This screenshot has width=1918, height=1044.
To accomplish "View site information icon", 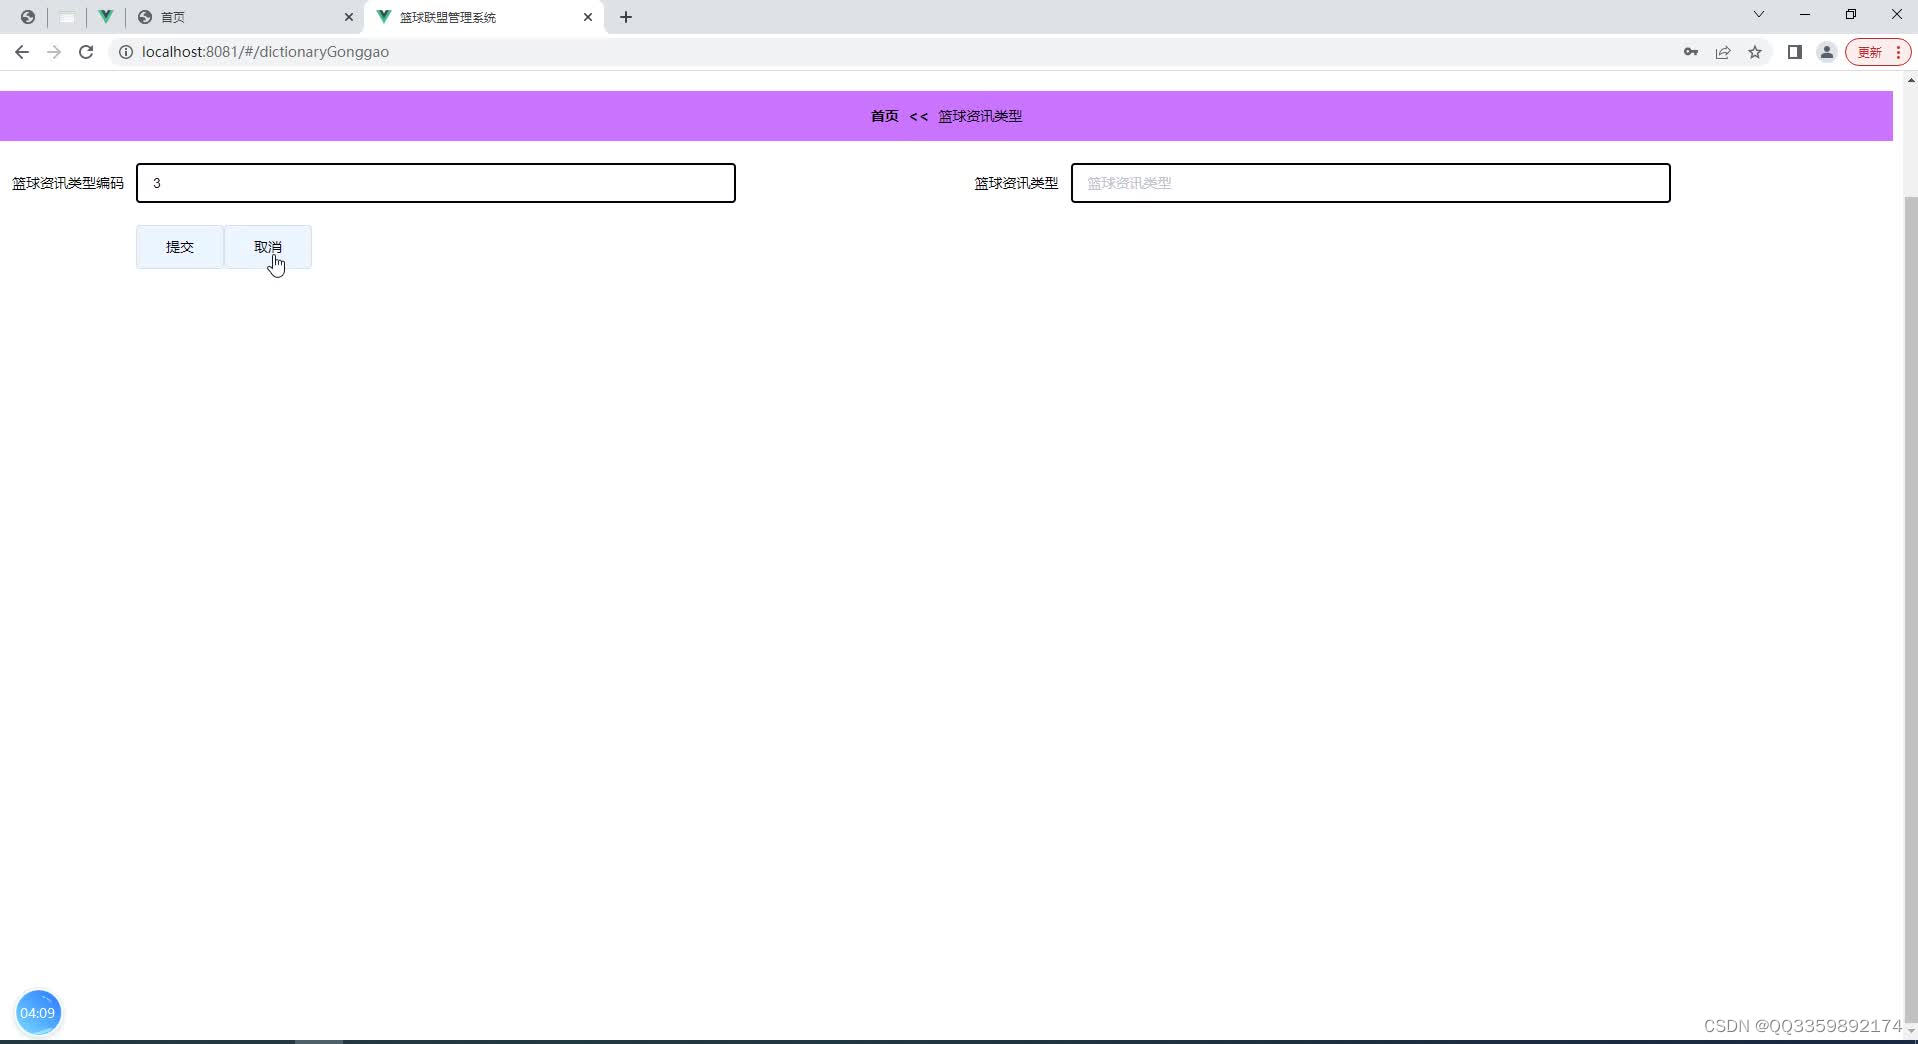I will (x=126, y=52).
